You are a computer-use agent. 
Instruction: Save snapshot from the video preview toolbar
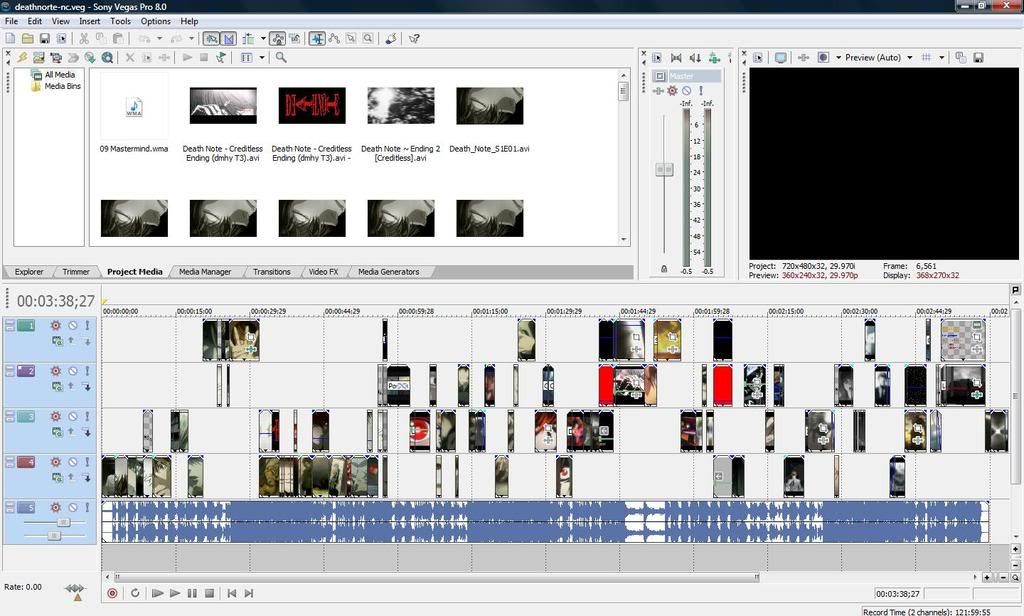click(978, 58)
